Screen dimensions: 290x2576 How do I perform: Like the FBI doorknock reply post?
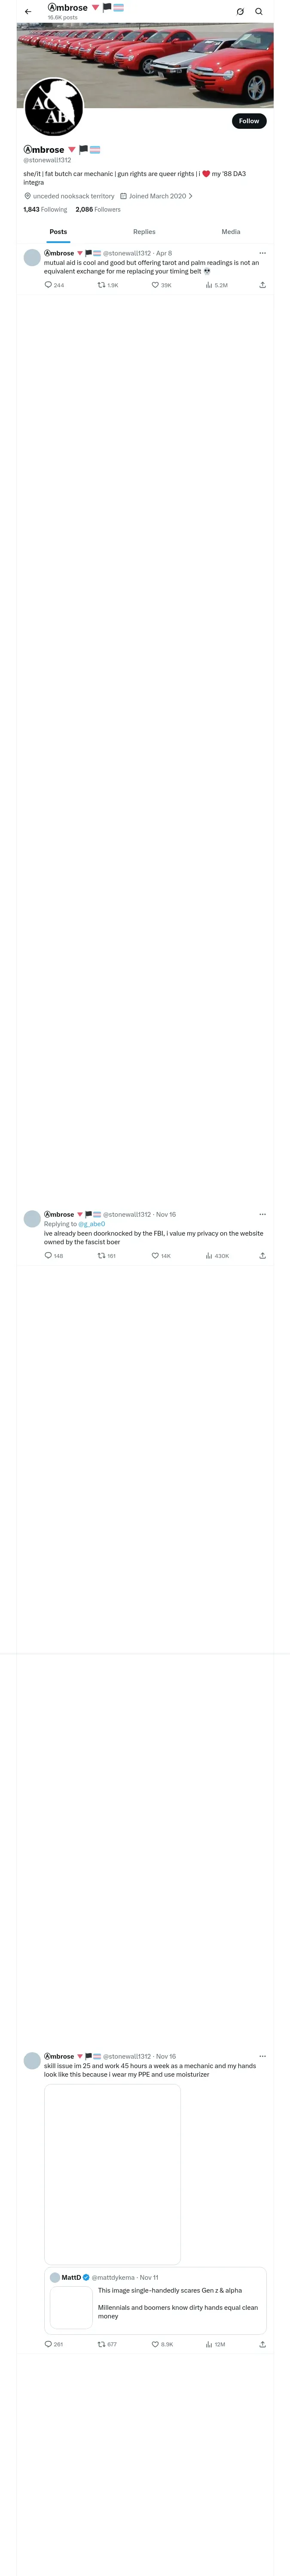click(x=161, y=1256)
